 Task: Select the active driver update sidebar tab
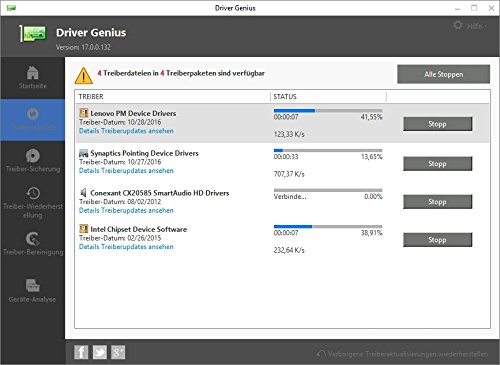[33, 120]
